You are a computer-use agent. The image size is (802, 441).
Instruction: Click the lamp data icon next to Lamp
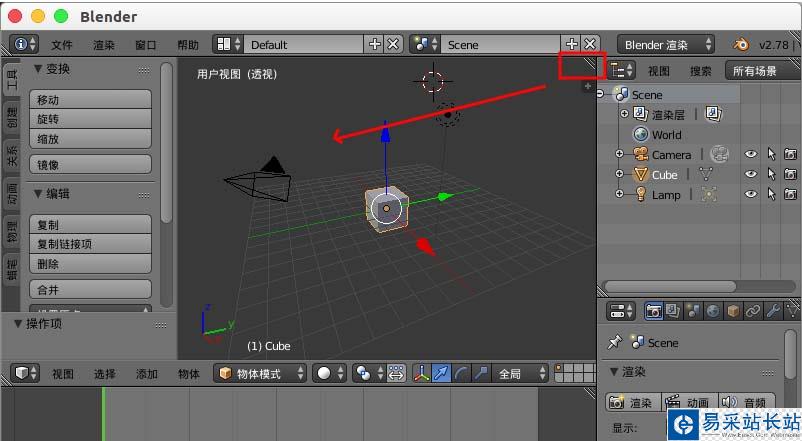point(709,194)
